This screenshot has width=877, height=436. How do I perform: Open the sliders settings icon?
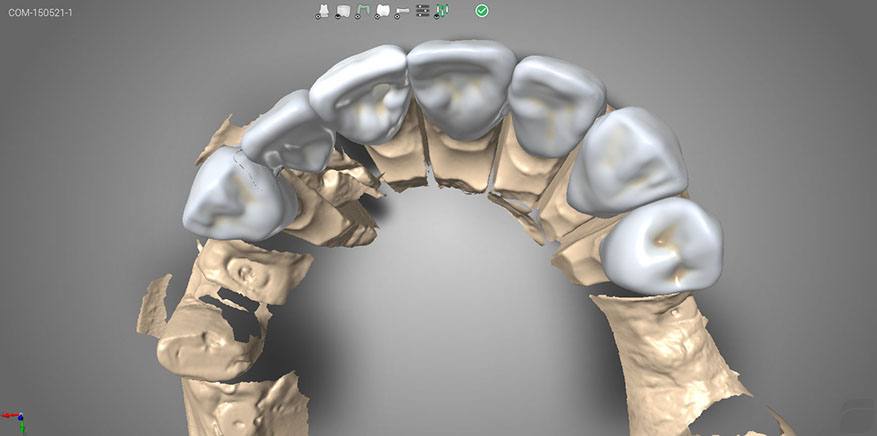point(422,10)
